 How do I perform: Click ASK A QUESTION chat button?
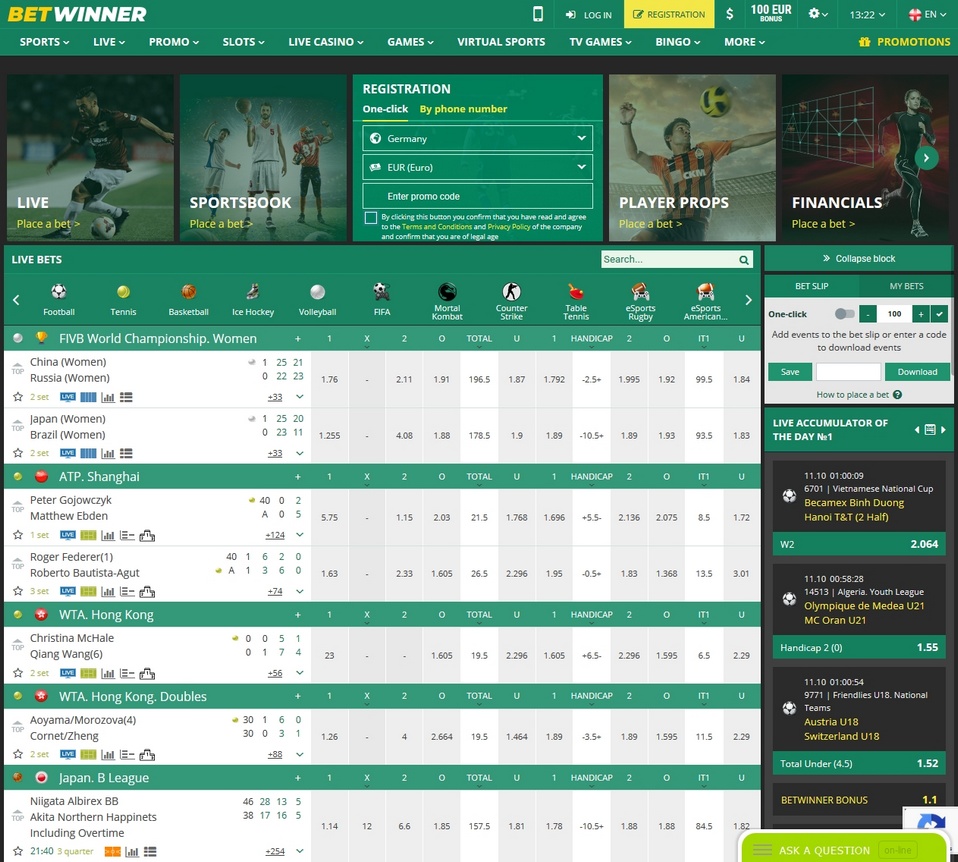tap(842, 850)
